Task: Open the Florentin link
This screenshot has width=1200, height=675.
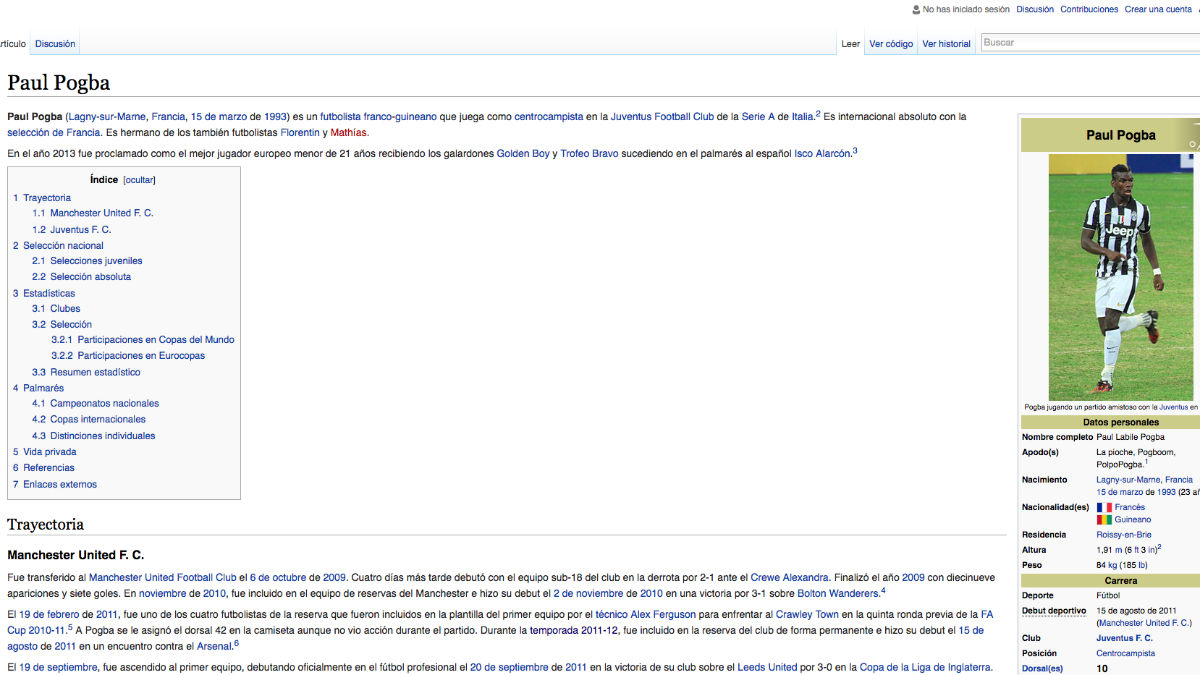Action: [x=300, y=133]
